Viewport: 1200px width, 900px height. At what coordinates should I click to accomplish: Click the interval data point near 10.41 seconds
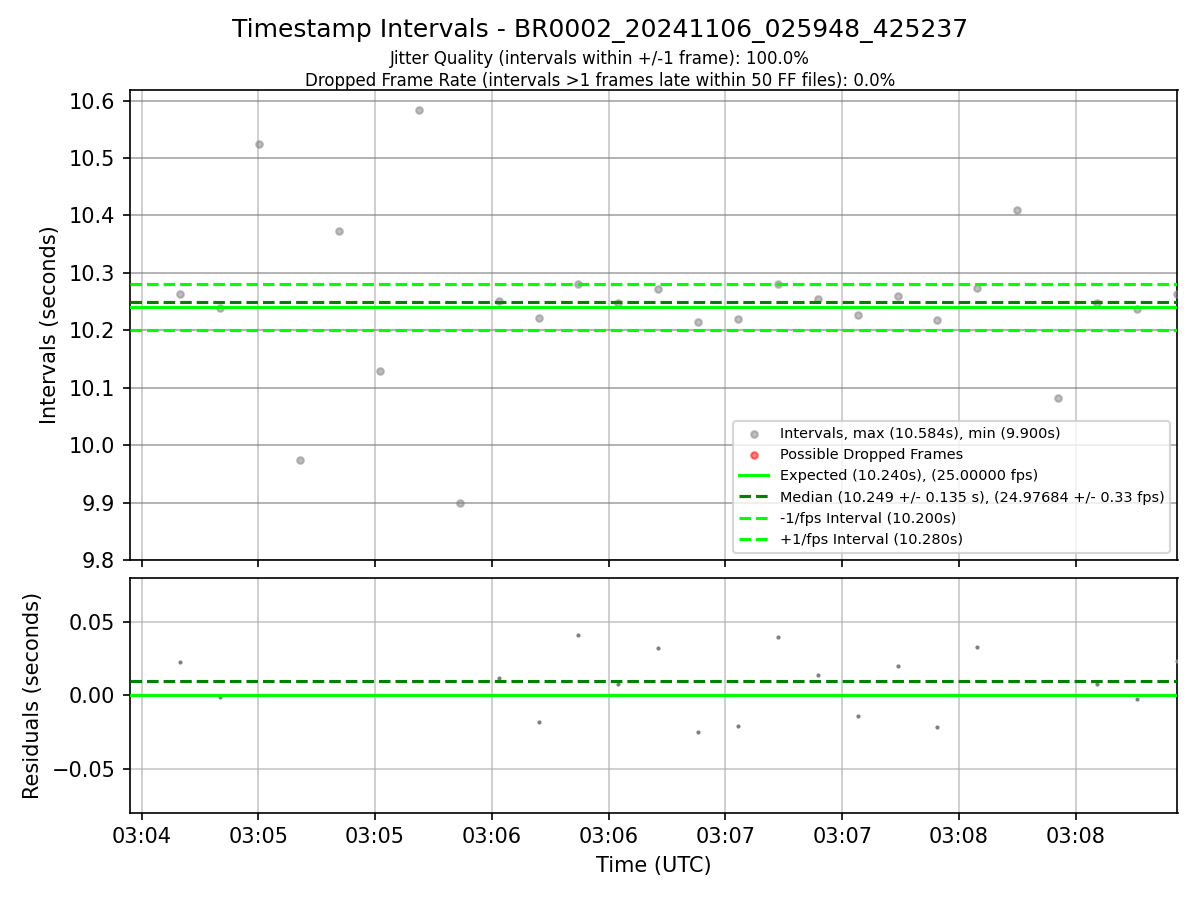pos(1017,210)
